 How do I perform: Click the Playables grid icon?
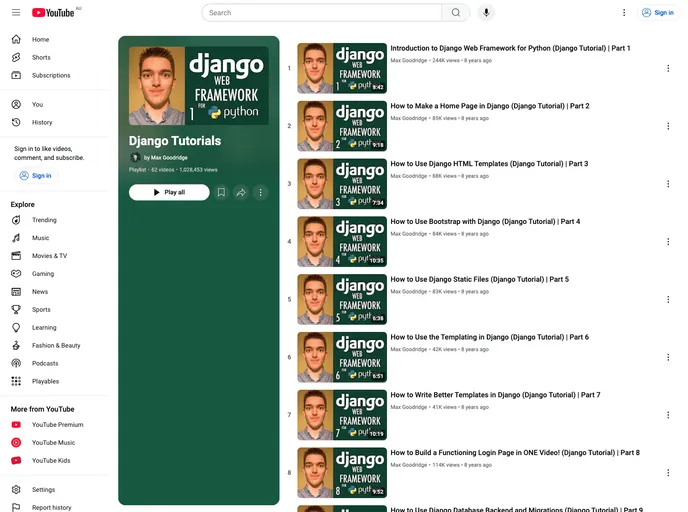[x=16, y=381]
